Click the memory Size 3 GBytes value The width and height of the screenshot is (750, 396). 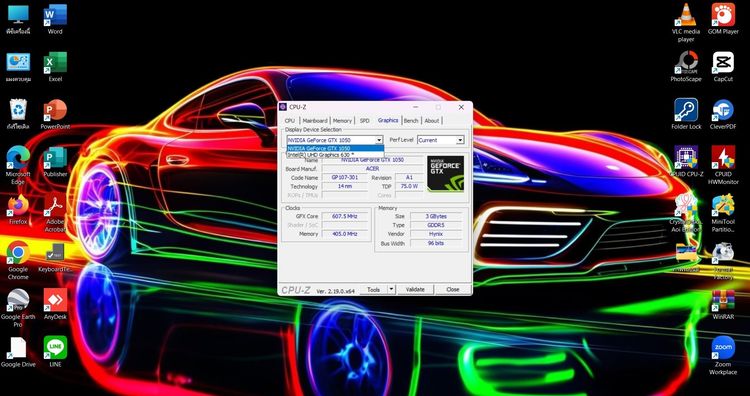[x=435, y=216]
